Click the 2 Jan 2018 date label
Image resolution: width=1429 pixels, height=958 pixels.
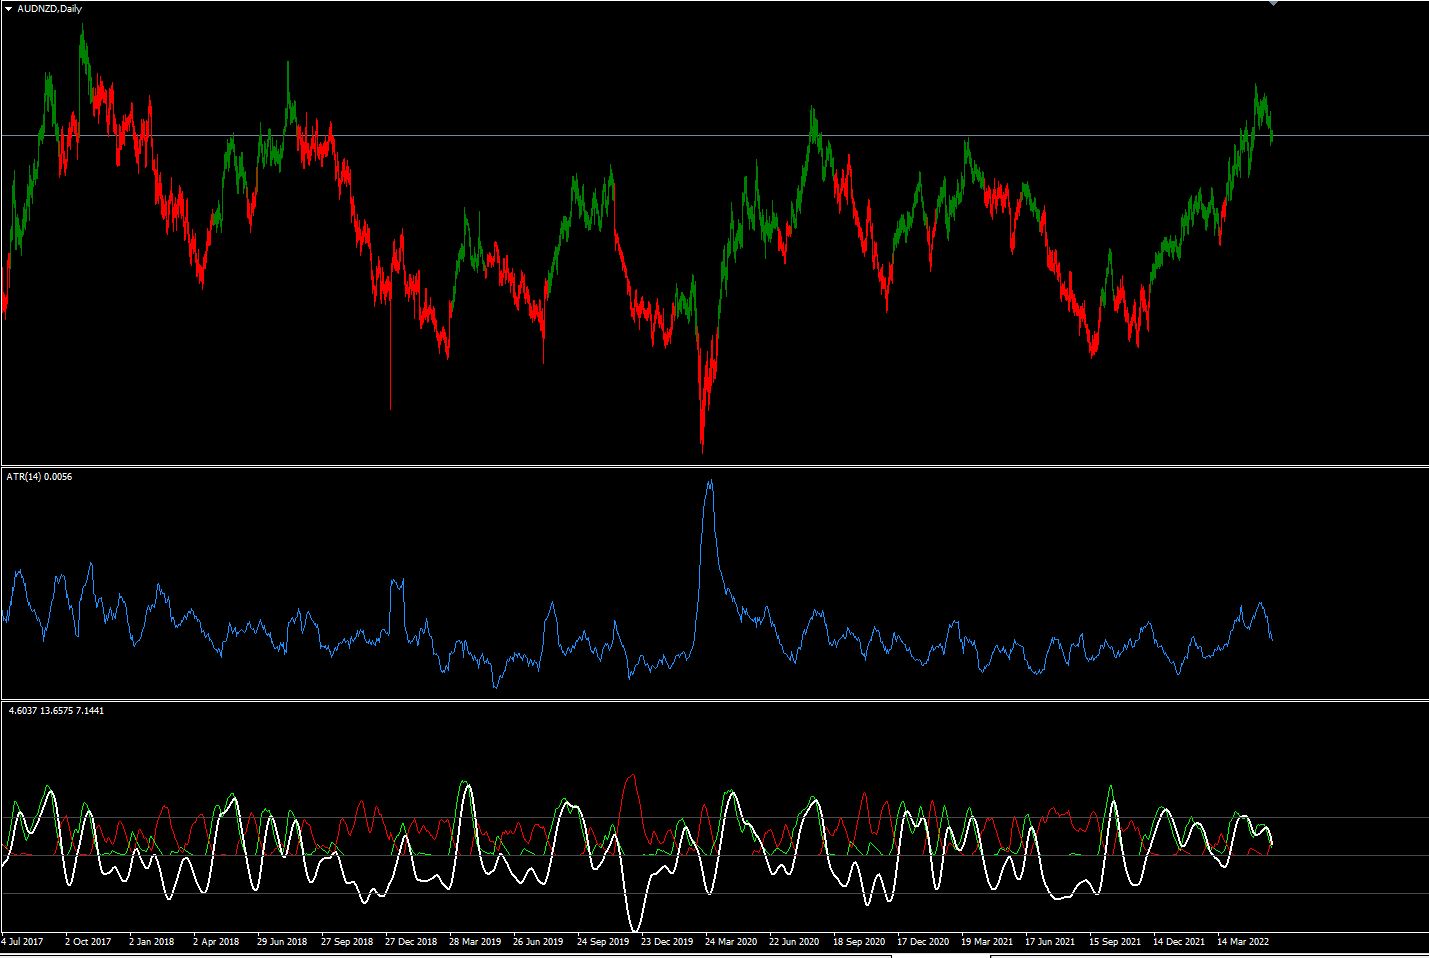point(151,941)
